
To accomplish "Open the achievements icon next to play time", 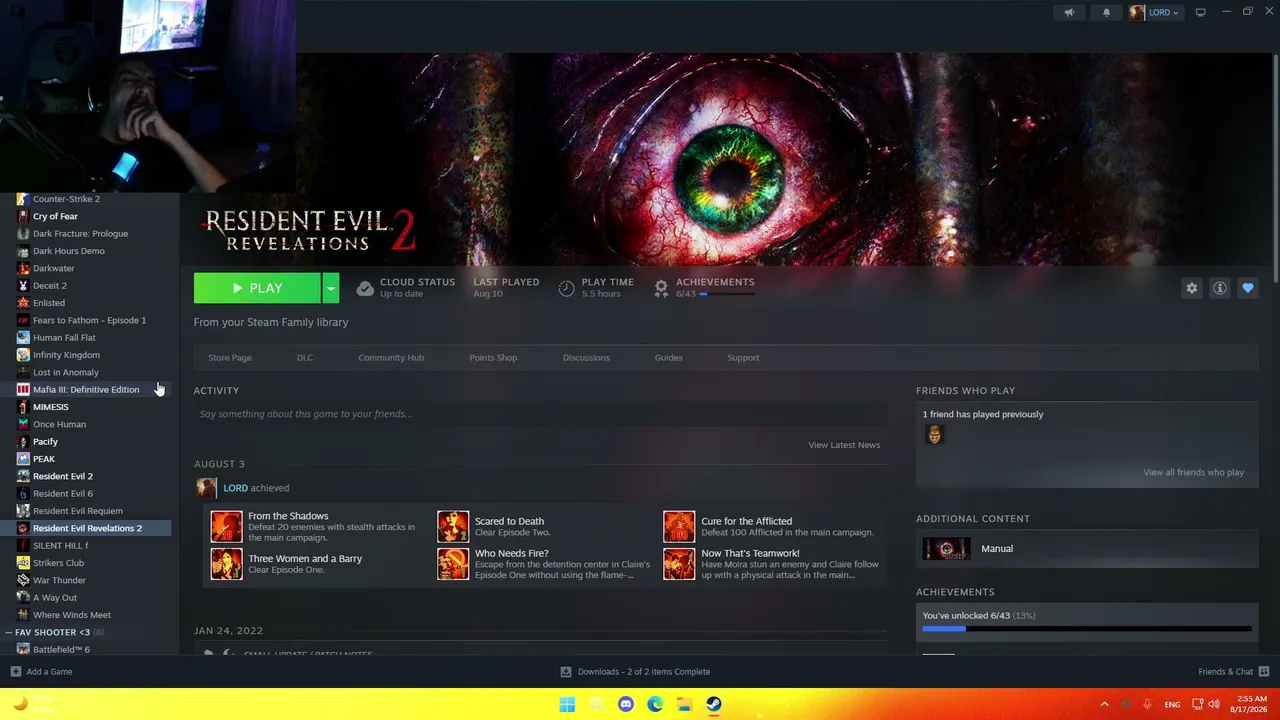I will [x=661, y=288].
